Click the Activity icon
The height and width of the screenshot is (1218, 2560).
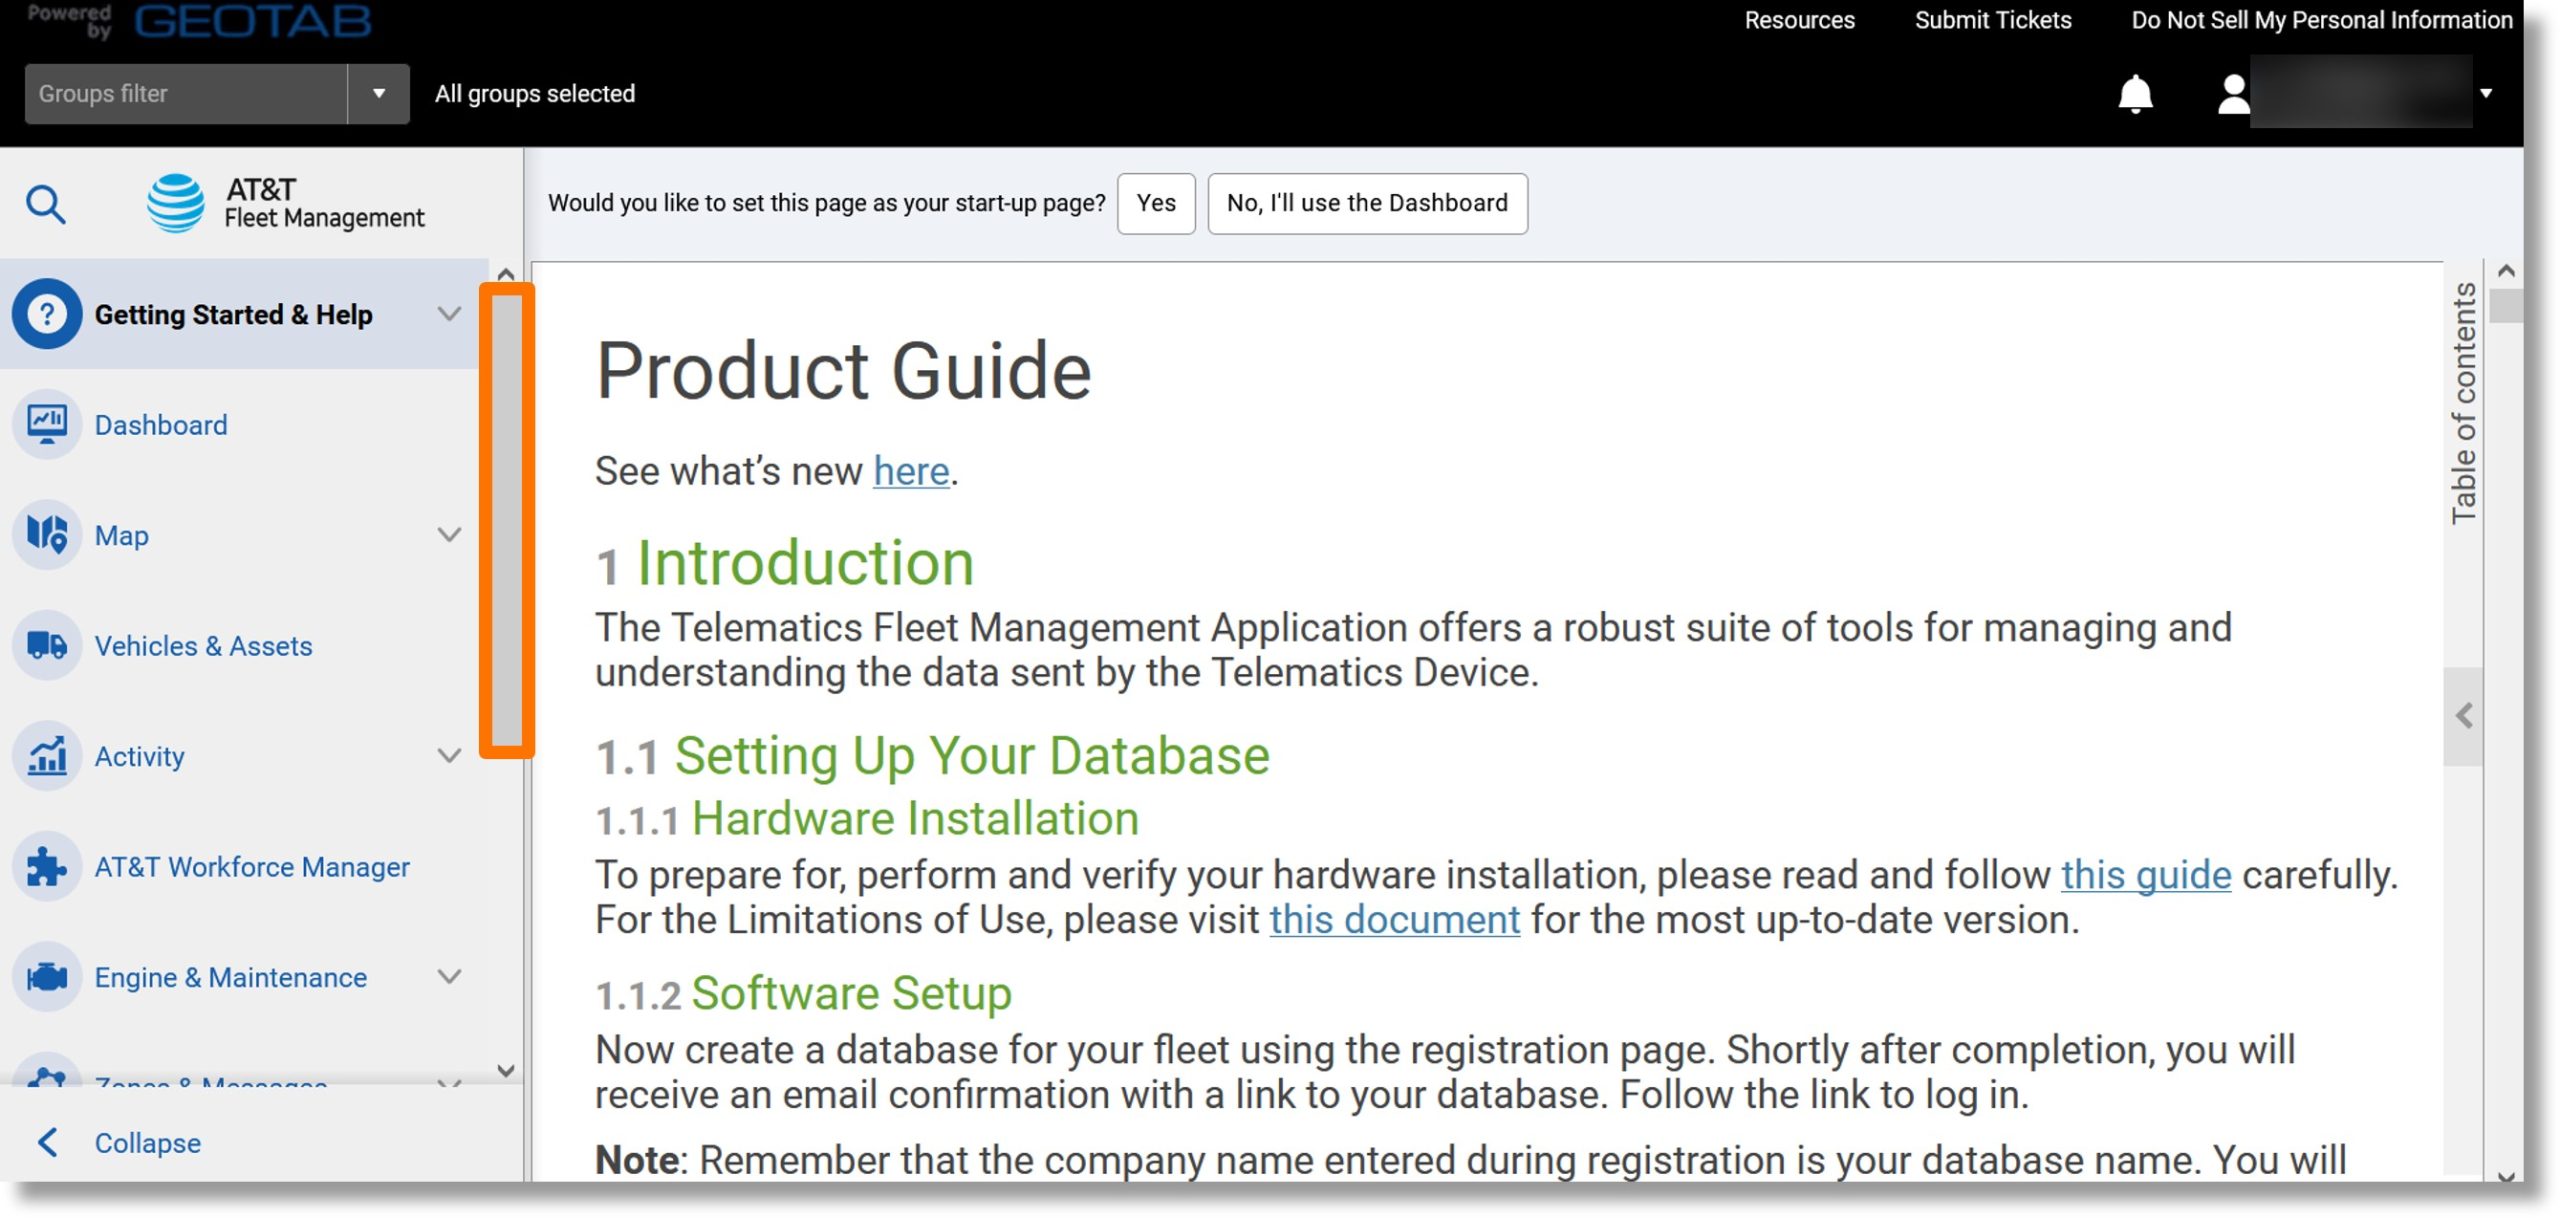[46, 754]
